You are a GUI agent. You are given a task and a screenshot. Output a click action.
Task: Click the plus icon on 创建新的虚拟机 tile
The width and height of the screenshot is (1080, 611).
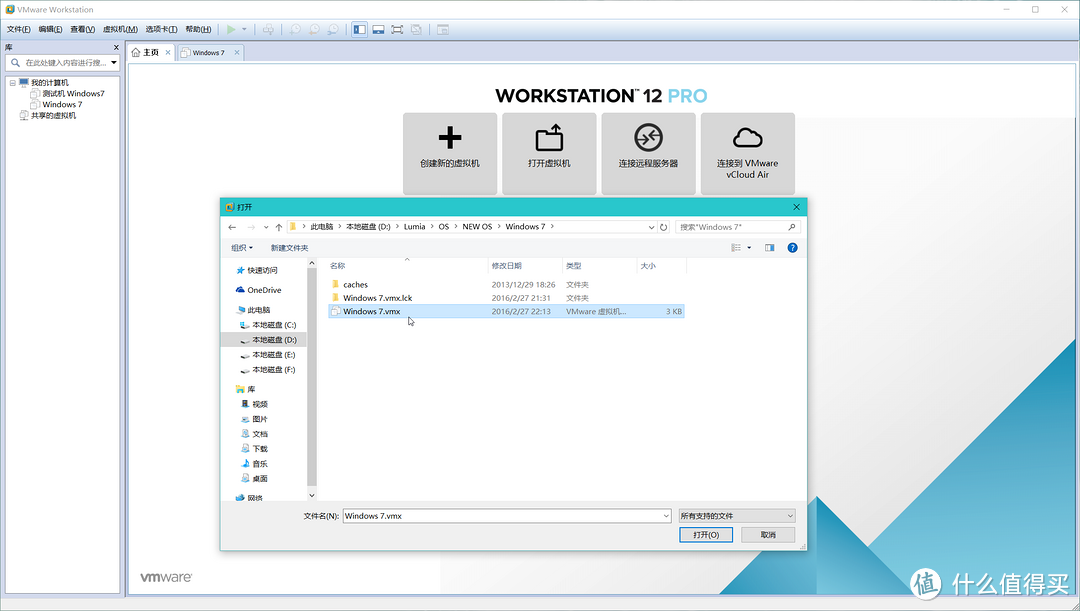(x=450, y=138)
